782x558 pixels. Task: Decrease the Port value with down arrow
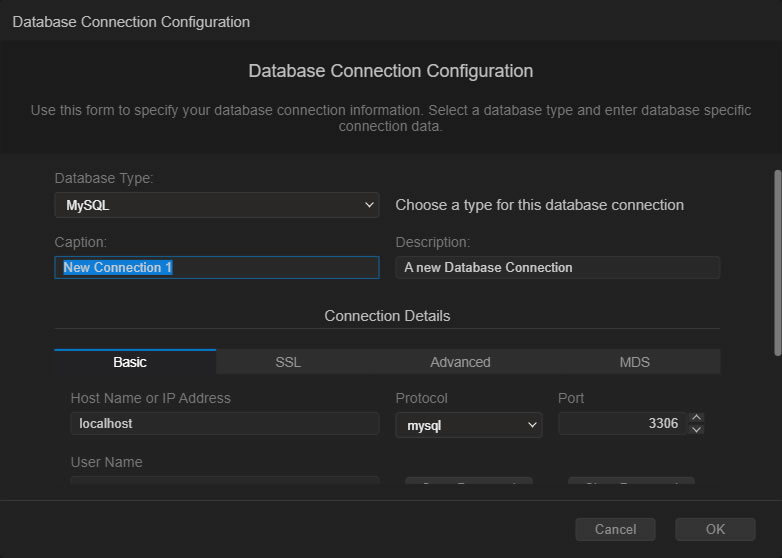click(x=697, y=430)
